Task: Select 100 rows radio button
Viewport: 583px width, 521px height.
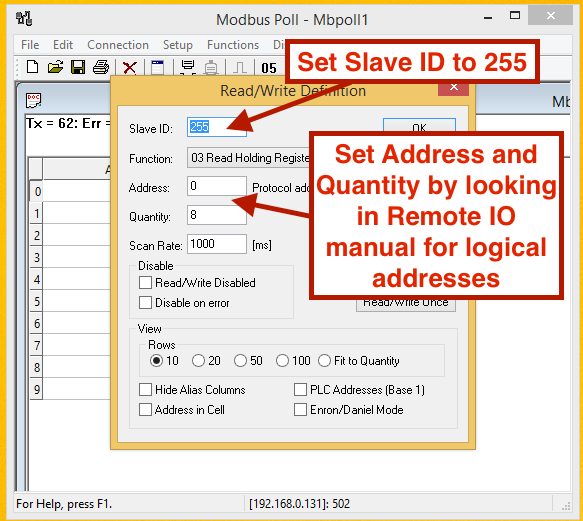Action: coord(282,361)
